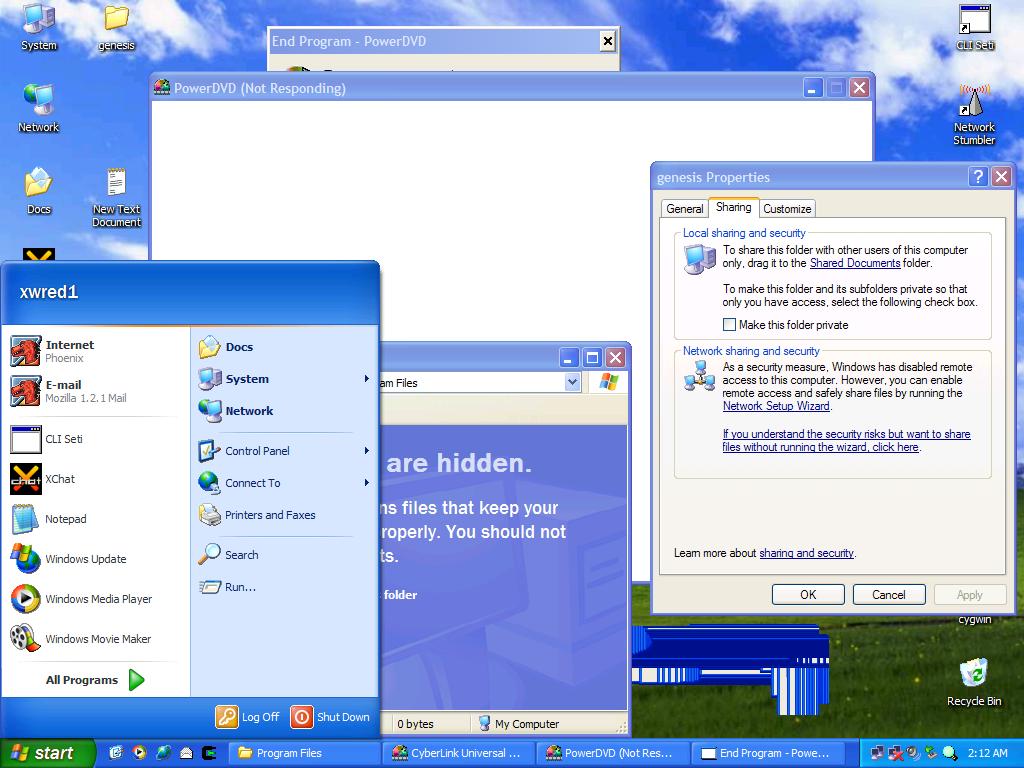Launch Windows Media Player
Screen dimensions: 1024x768
[95, 598]
